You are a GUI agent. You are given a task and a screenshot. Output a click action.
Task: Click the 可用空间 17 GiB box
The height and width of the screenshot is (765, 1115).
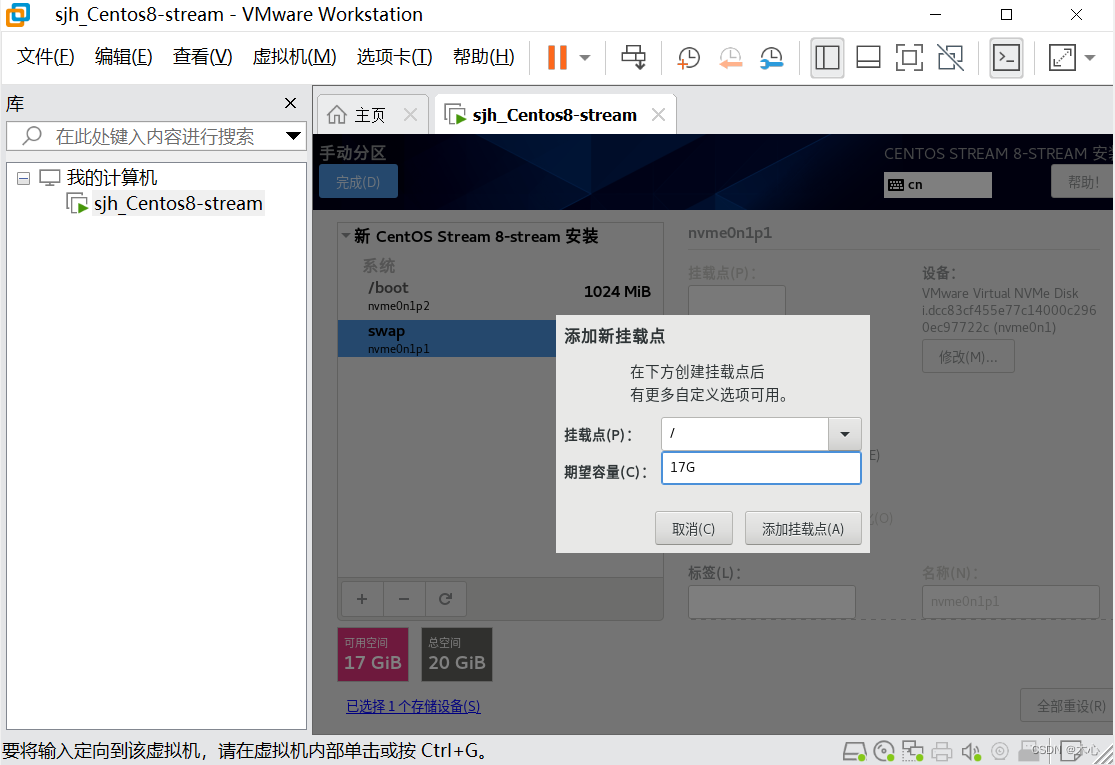373,654
